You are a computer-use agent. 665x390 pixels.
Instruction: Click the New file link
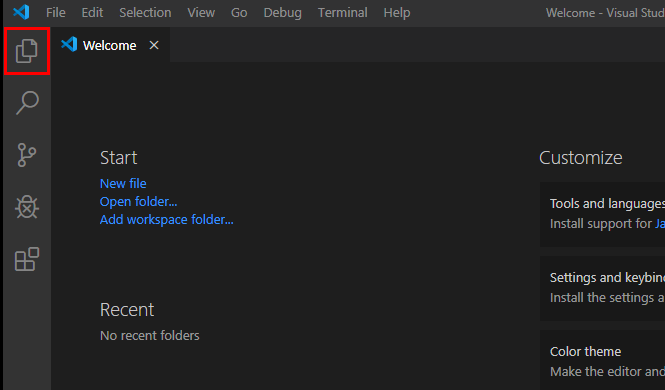[123, 184]
